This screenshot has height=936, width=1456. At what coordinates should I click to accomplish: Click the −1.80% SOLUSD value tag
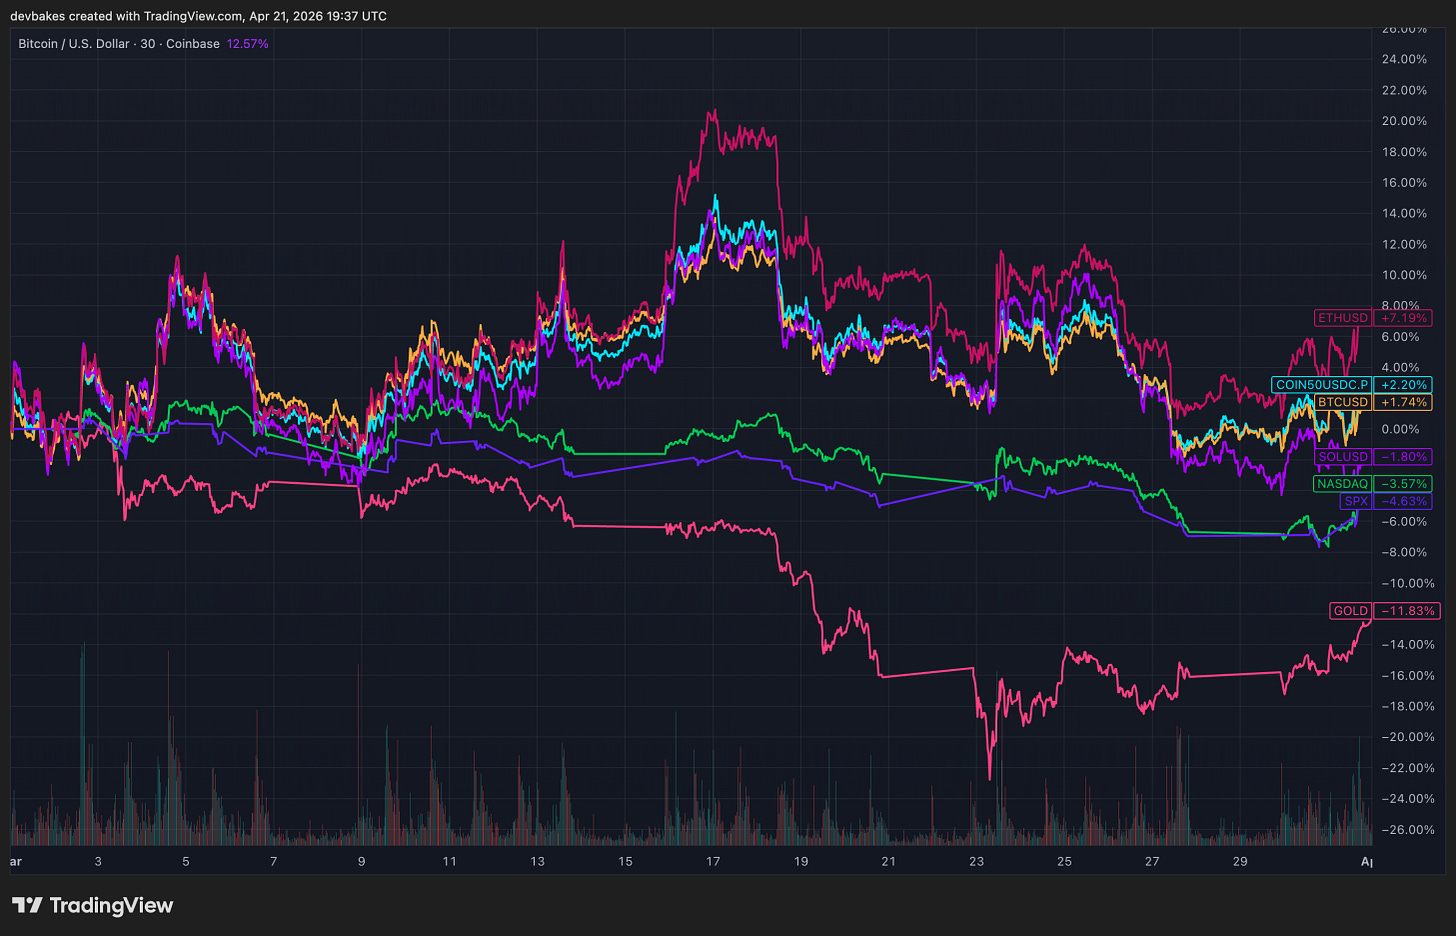[1402, 457]
